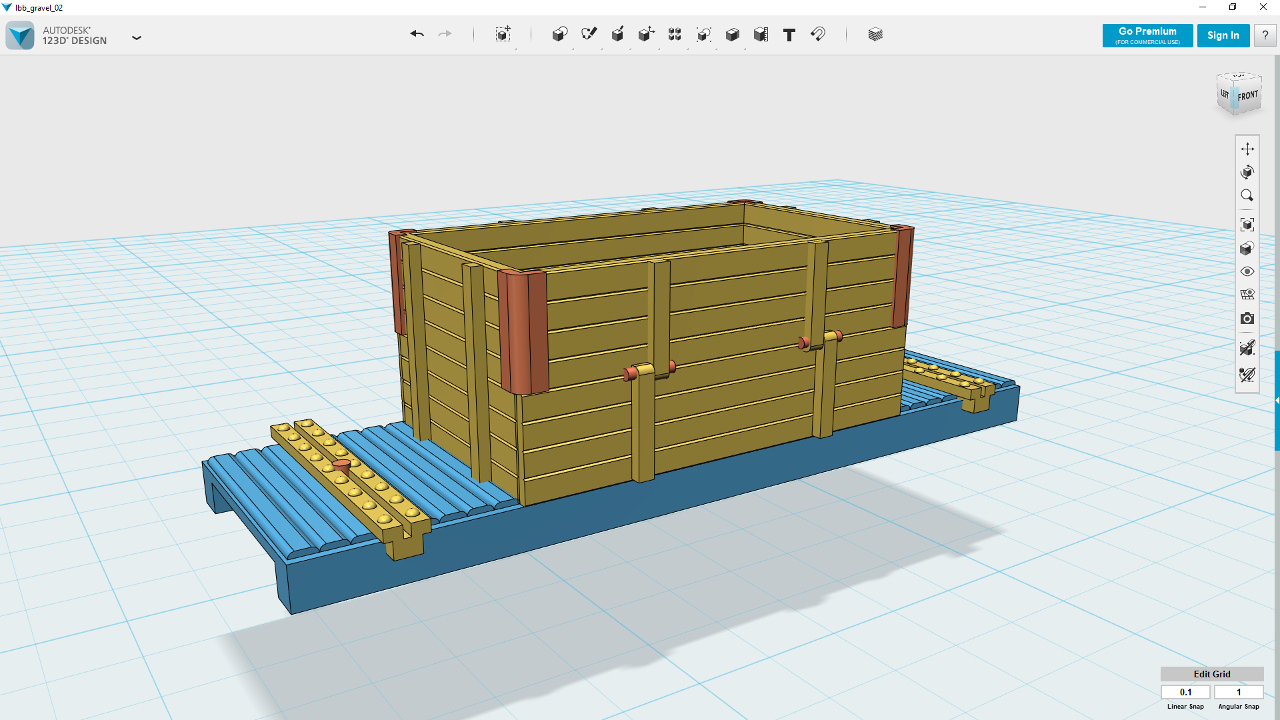The height and width of the screenshot is (720, 1280).
Task: Take a screenshot with the camera icon
Action: pyautogui.click(x=1247, y=319)
